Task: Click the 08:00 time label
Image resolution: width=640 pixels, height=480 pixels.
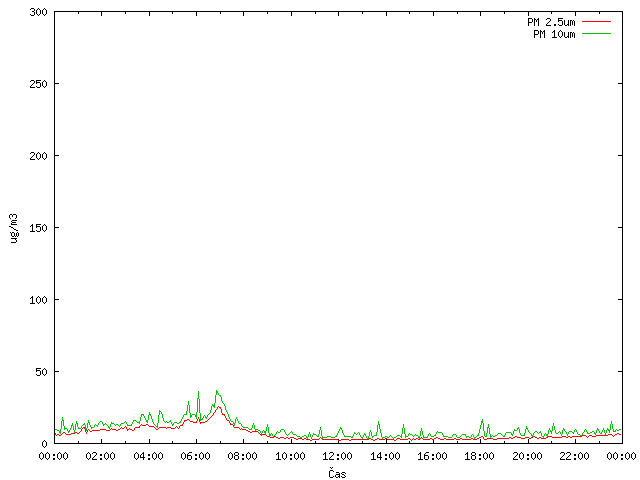Action: click(x=243, y=456)
